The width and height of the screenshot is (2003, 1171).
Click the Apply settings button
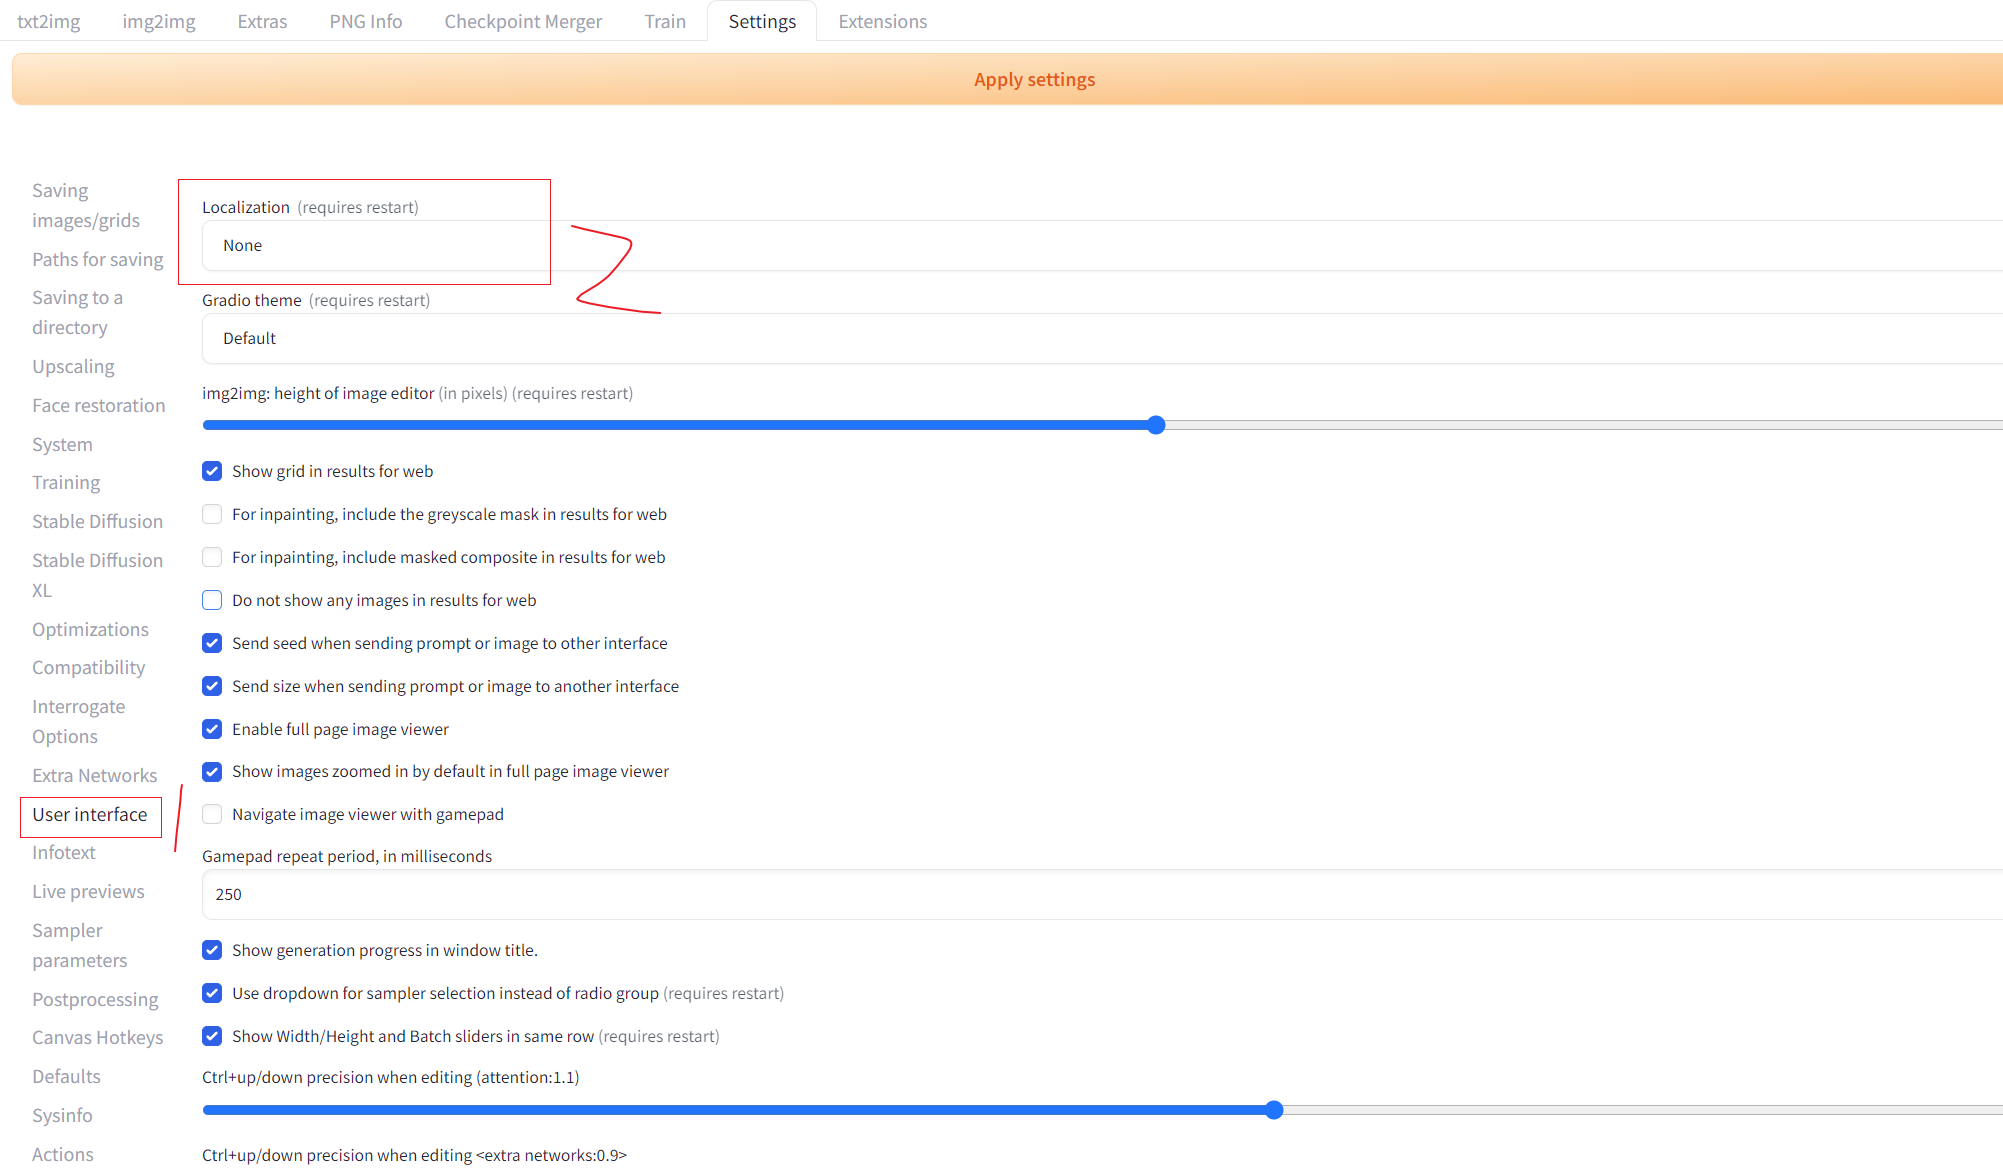click(1034, 80)
